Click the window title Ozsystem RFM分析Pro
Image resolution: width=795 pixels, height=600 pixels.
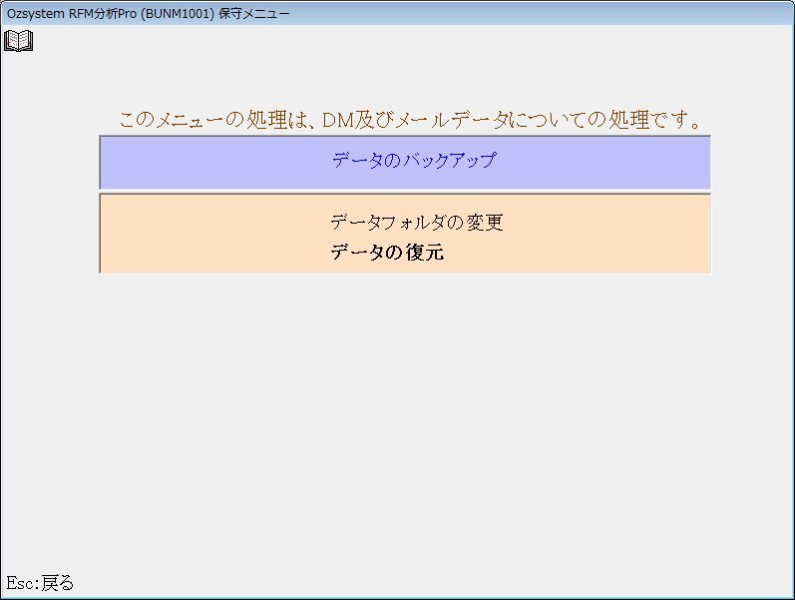point(148,13)
